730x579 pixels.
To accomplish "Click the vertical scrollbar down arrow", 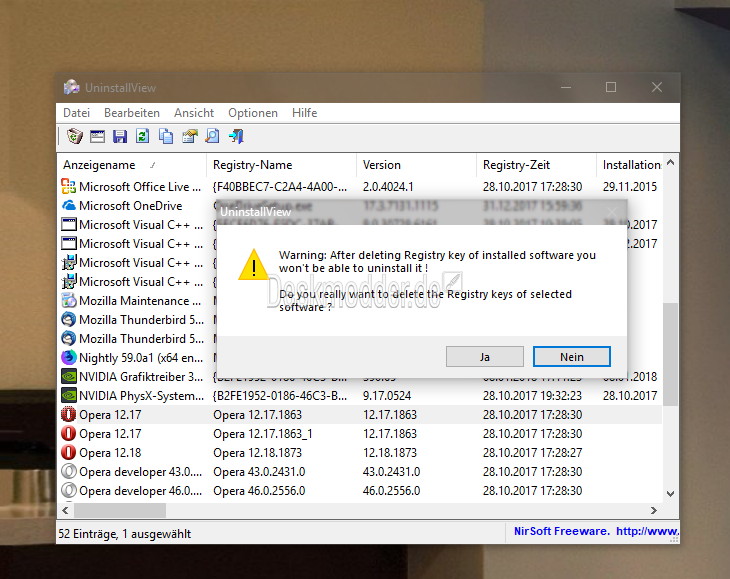I will (670, 493).
